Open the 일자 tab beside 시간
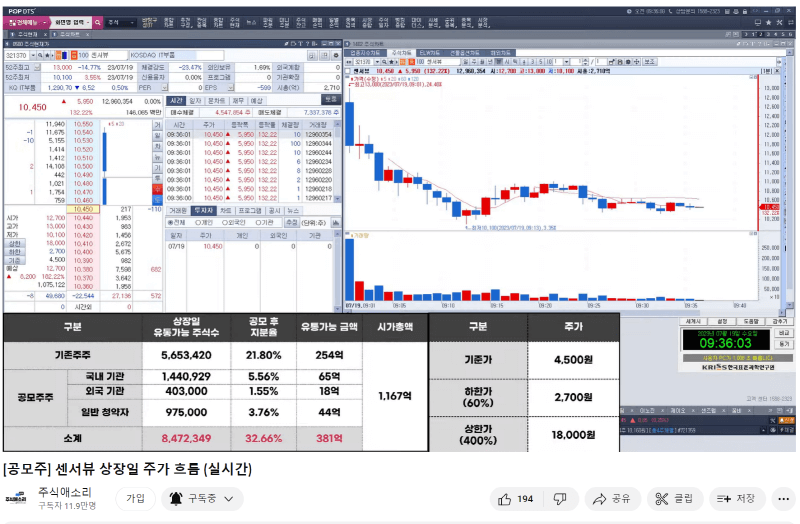Screen dimensions: 800x524 pos(195,101)
